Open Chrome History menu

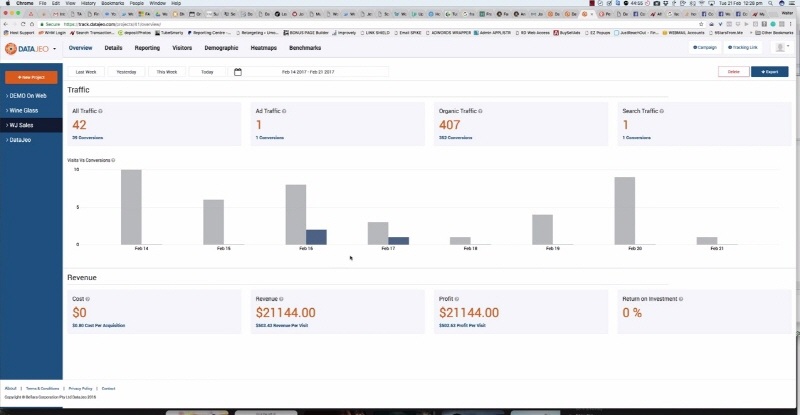pyautogui.click(x=88, y=3)
